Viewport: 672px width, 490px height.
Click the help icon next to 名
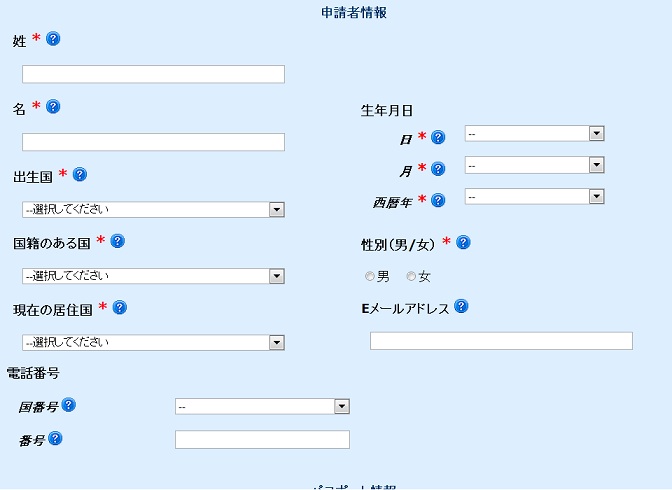click(53, 106)
